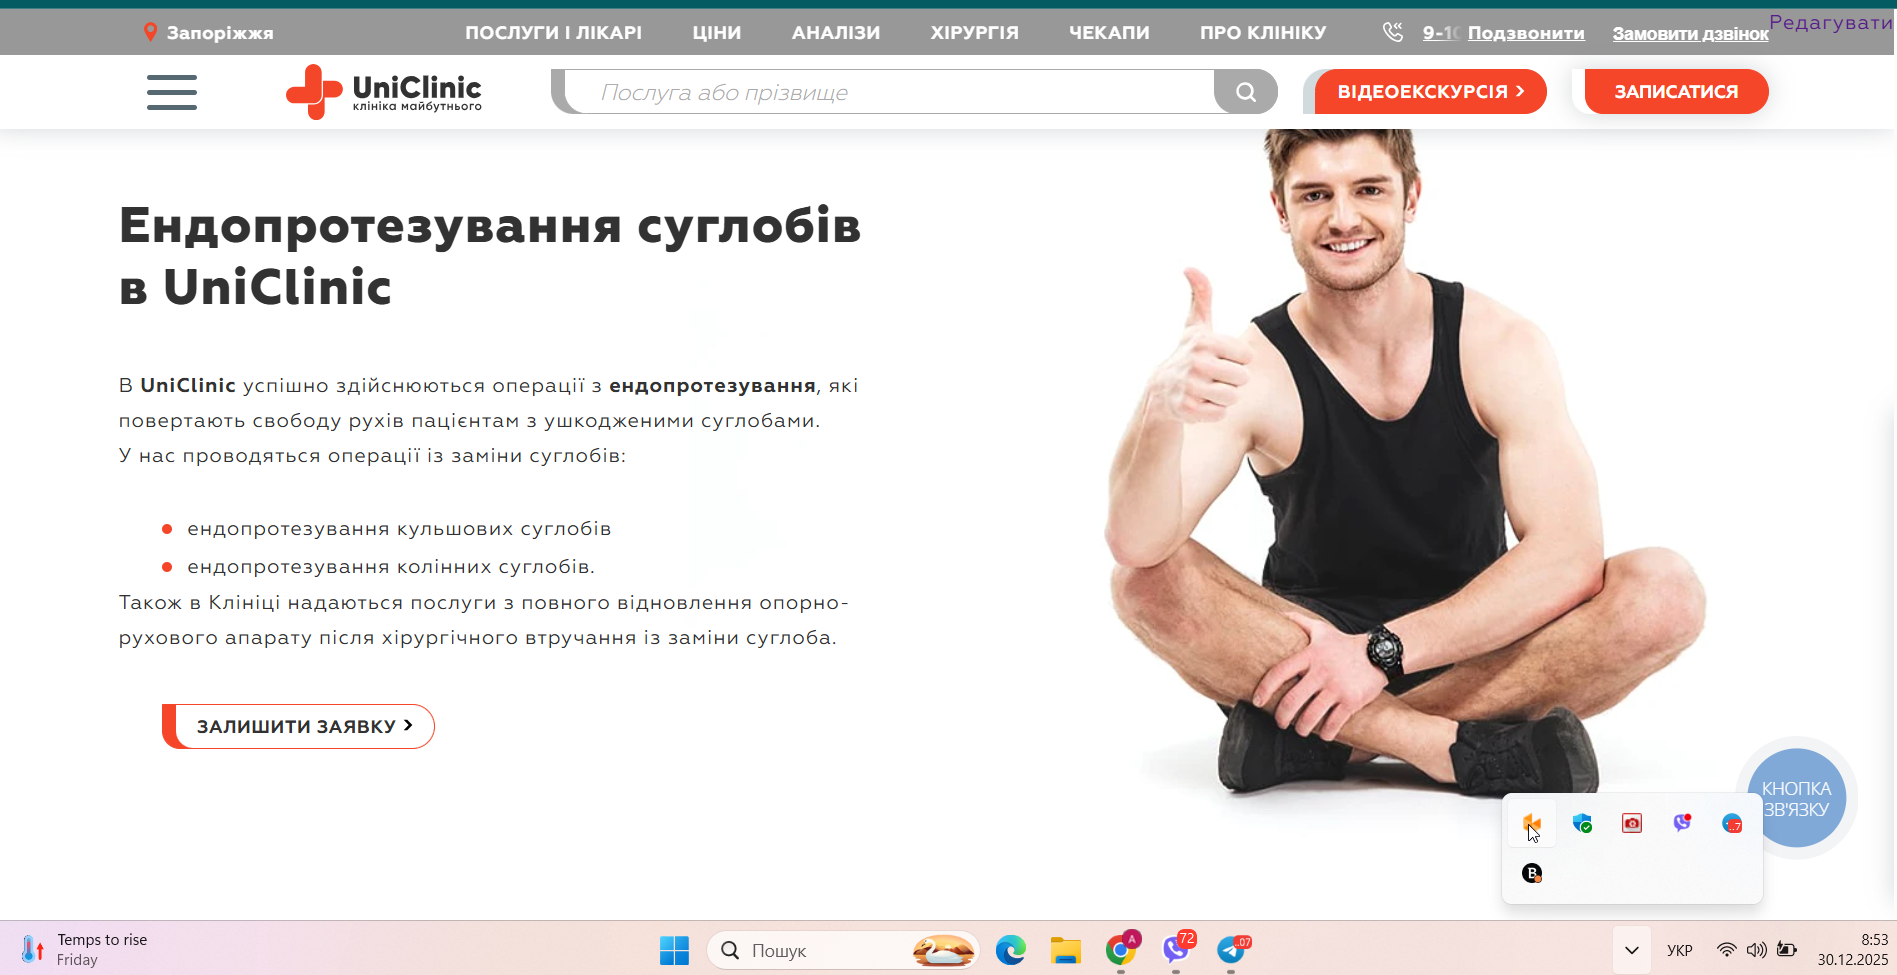
Task: Open Windows Security shield tray icon
Action: (x=1582, y=823)
